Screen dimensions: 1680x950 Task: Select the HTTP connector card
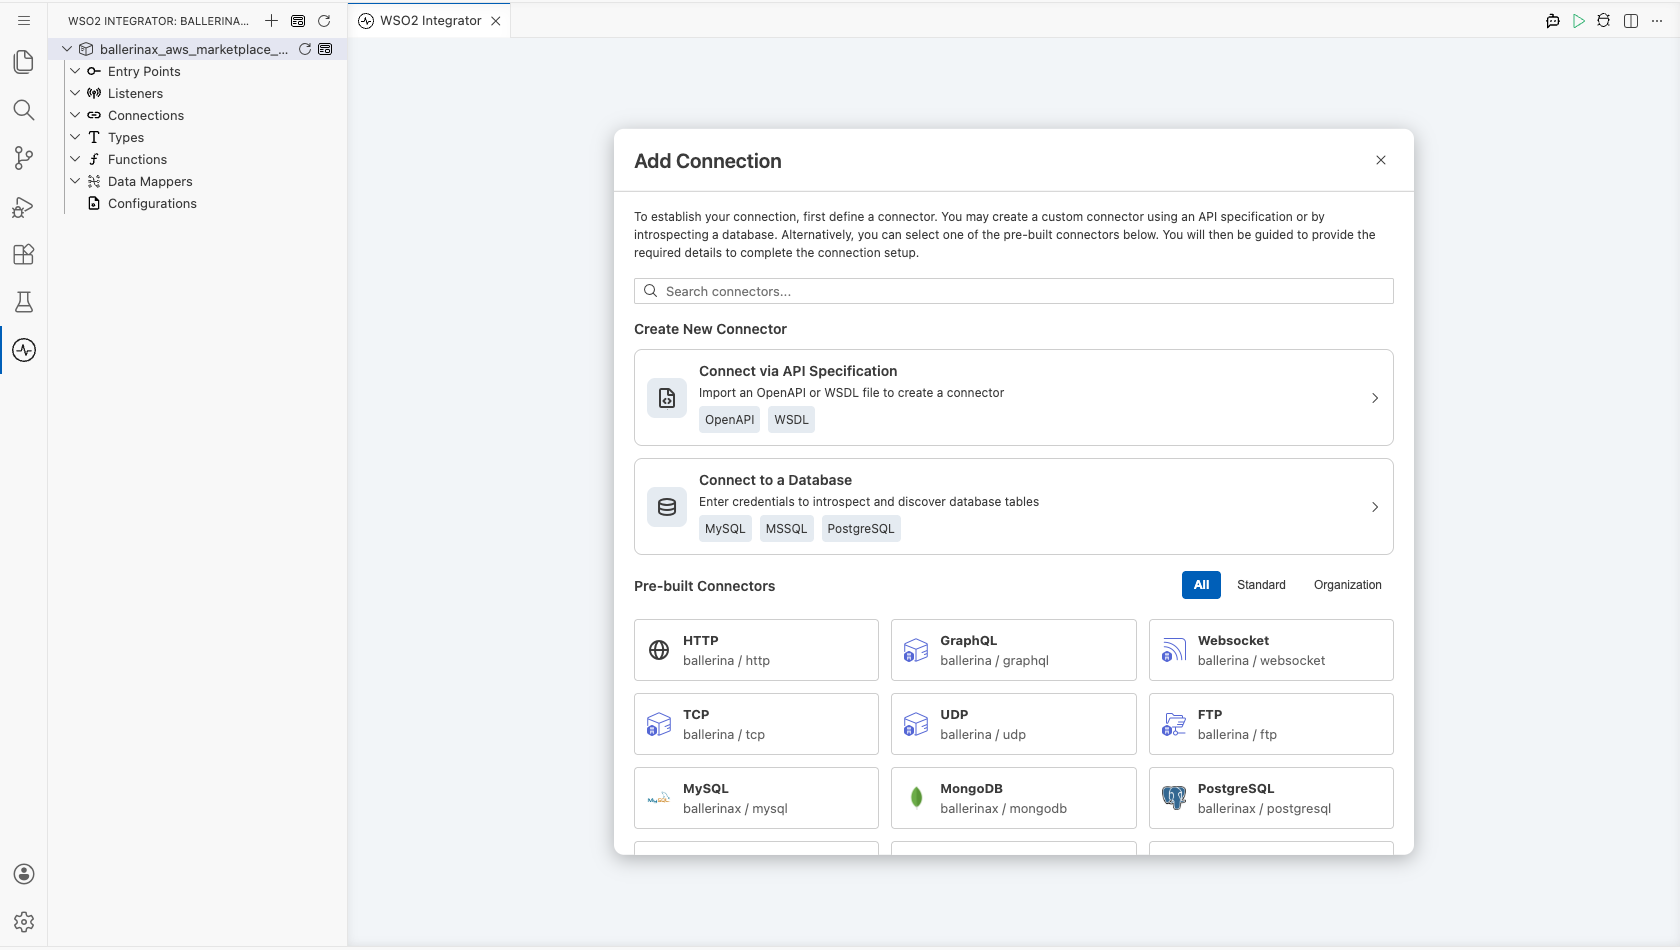756,650
